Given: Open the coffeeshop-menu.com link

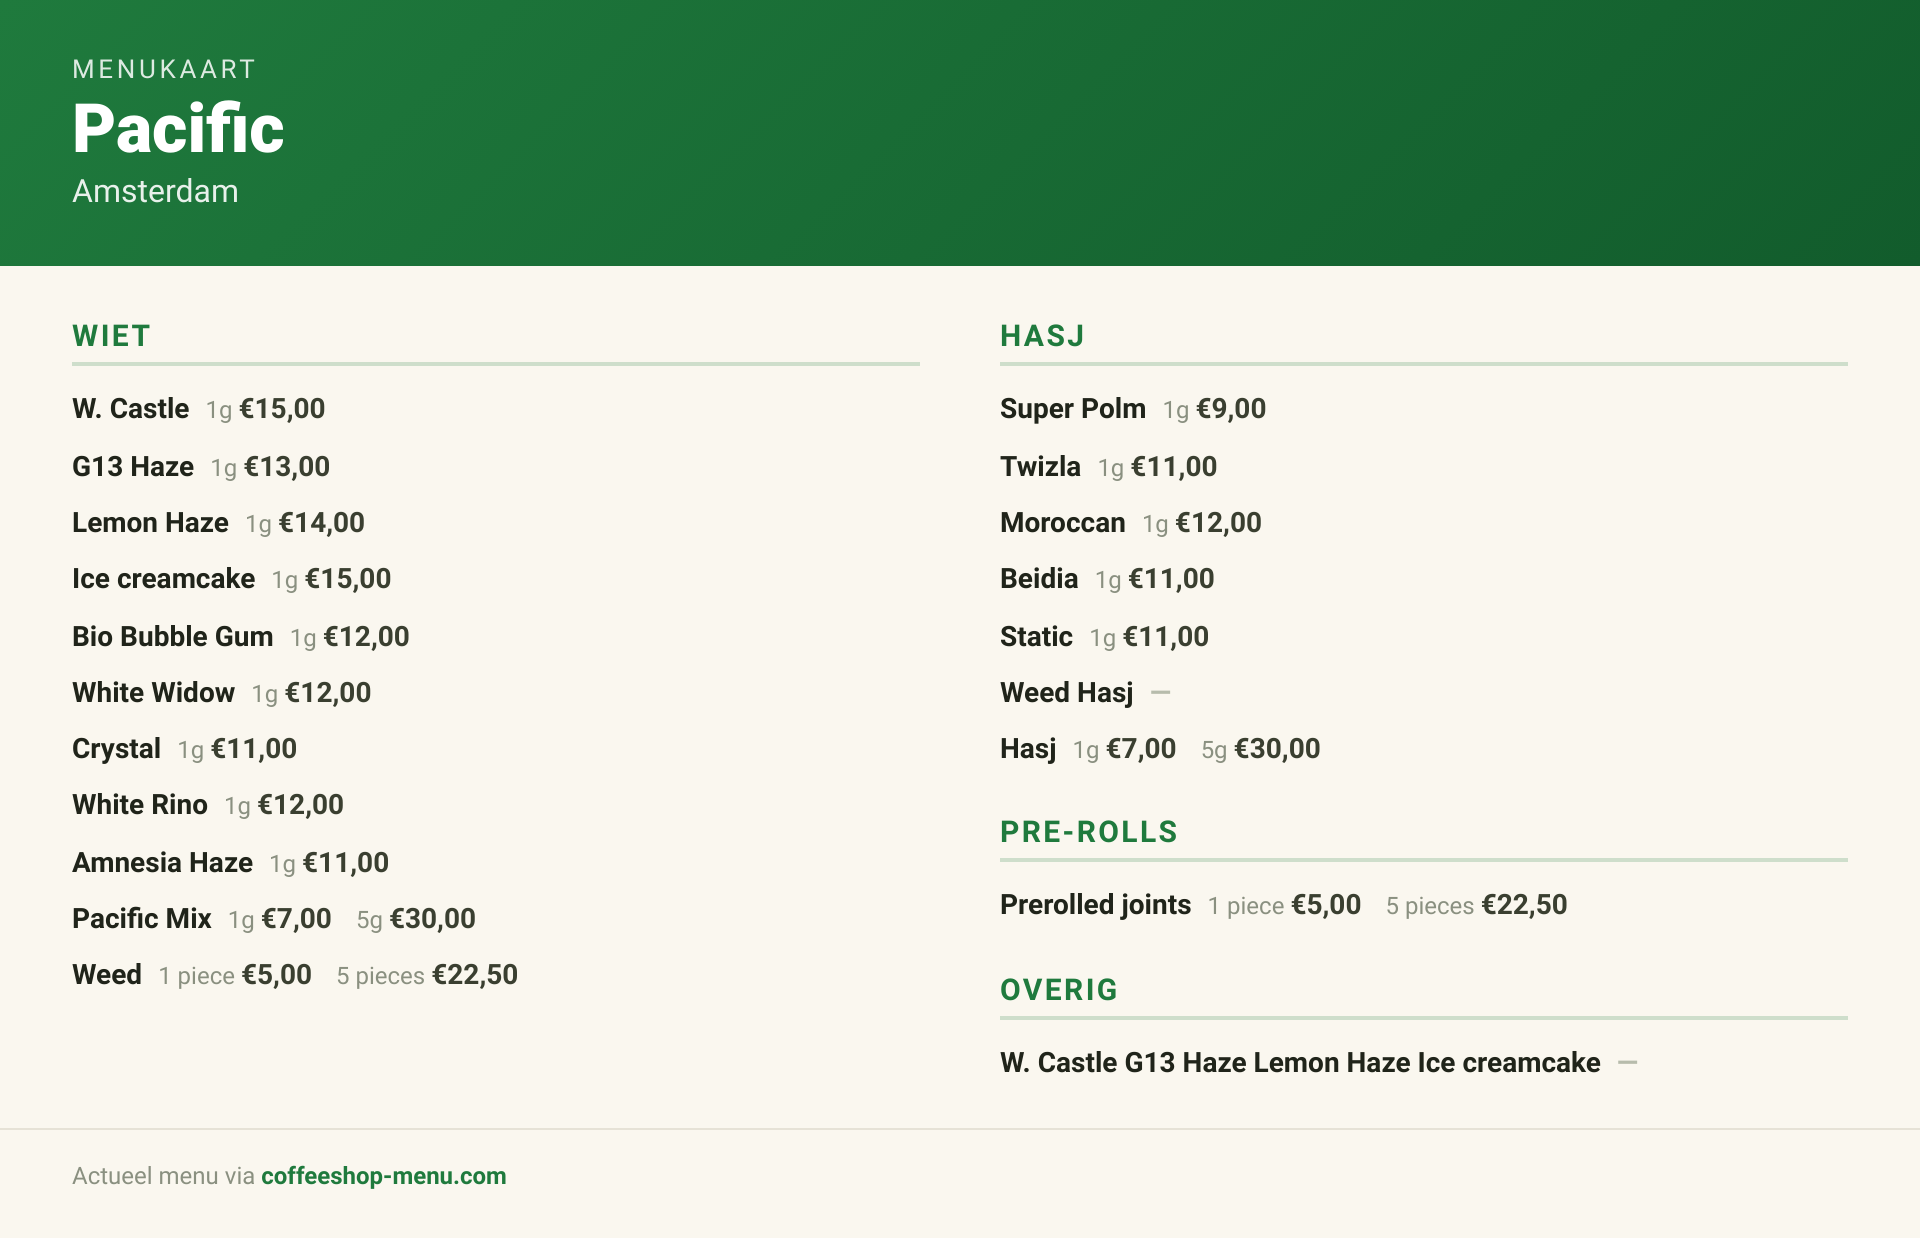Looking at the screenshot, I should [x=383, y=1176].
